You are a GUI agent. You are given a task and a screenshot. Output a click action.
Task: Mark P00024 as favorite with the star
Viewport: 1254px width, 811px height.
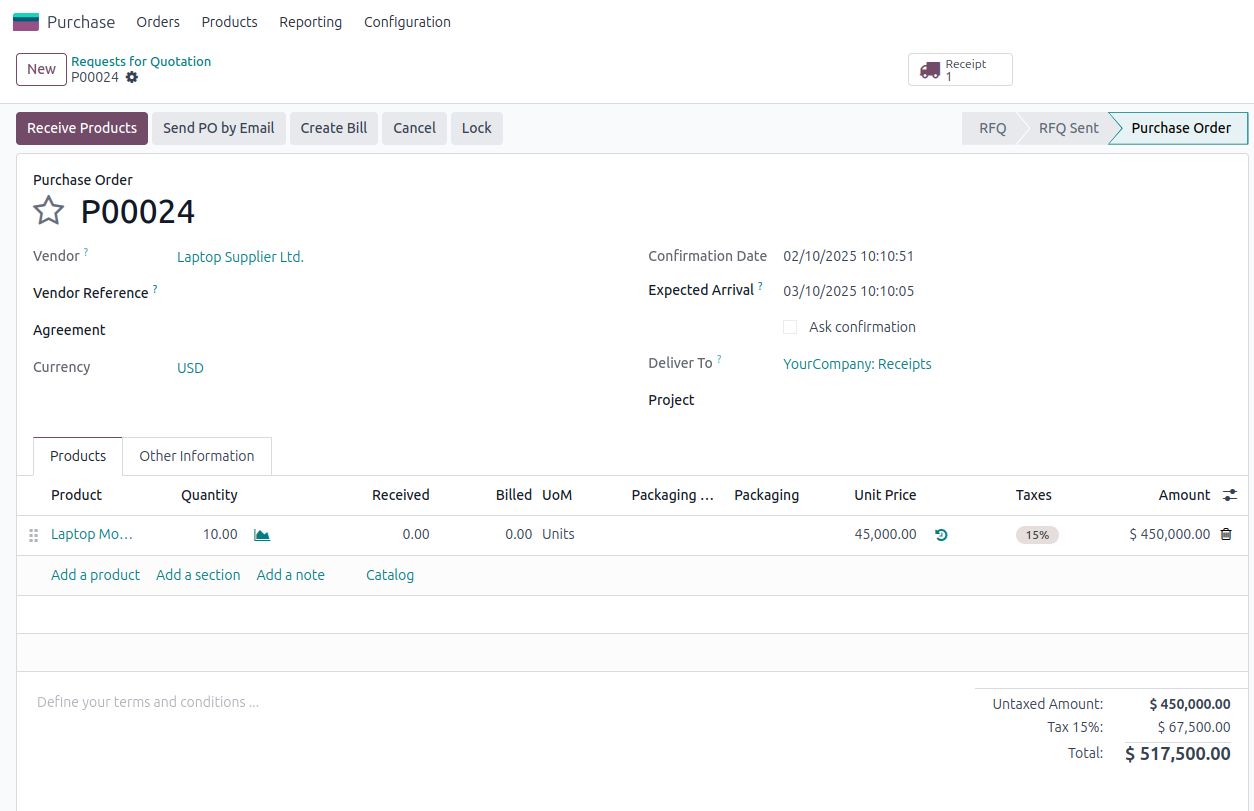48,211
